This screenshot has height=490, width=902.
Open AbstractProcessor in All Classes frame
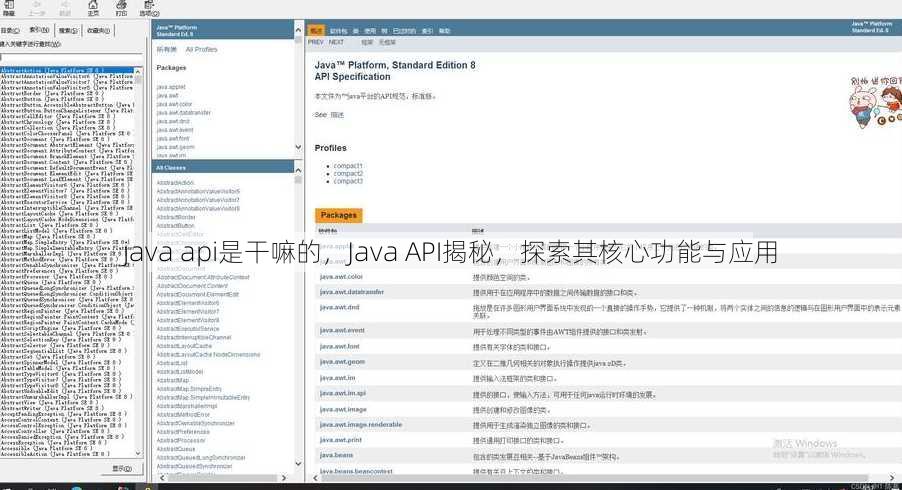[181, 441]
